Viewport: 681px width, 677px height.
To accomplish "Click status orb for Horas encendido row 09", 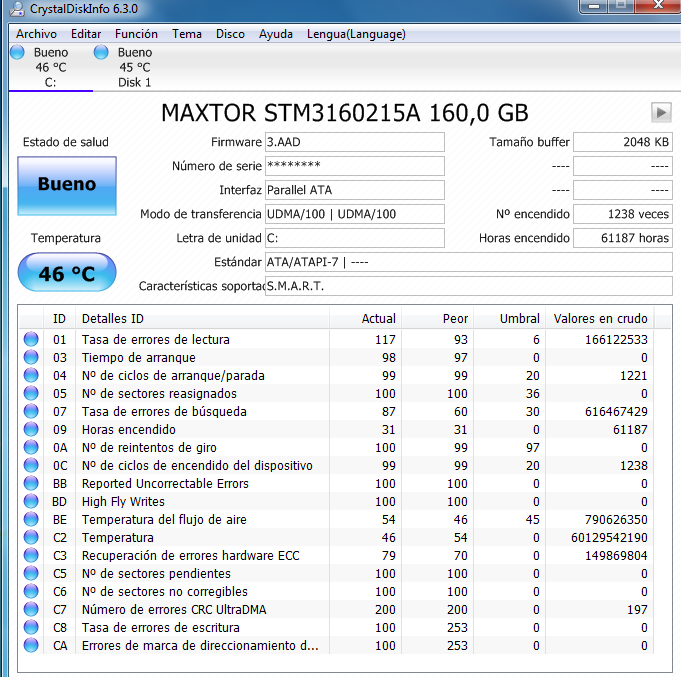I will [32, 430].
